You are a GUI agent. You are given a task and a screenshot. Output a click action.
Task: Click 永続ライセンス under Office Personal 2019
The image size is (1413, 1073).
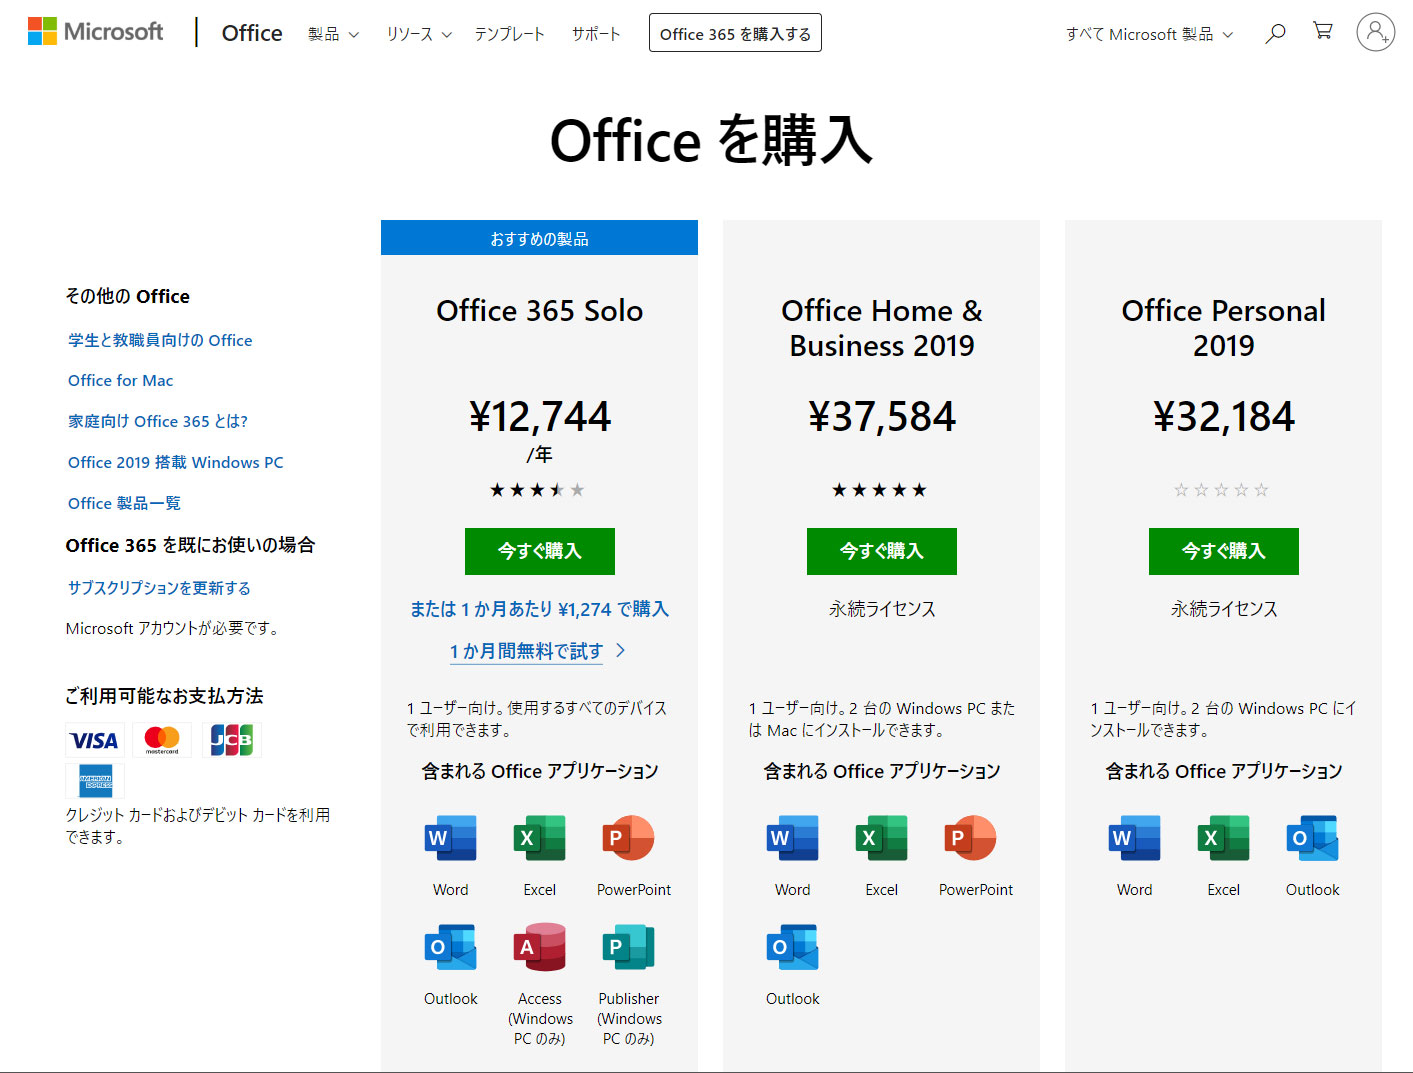pyautogui.click(x=1224, y=609)
